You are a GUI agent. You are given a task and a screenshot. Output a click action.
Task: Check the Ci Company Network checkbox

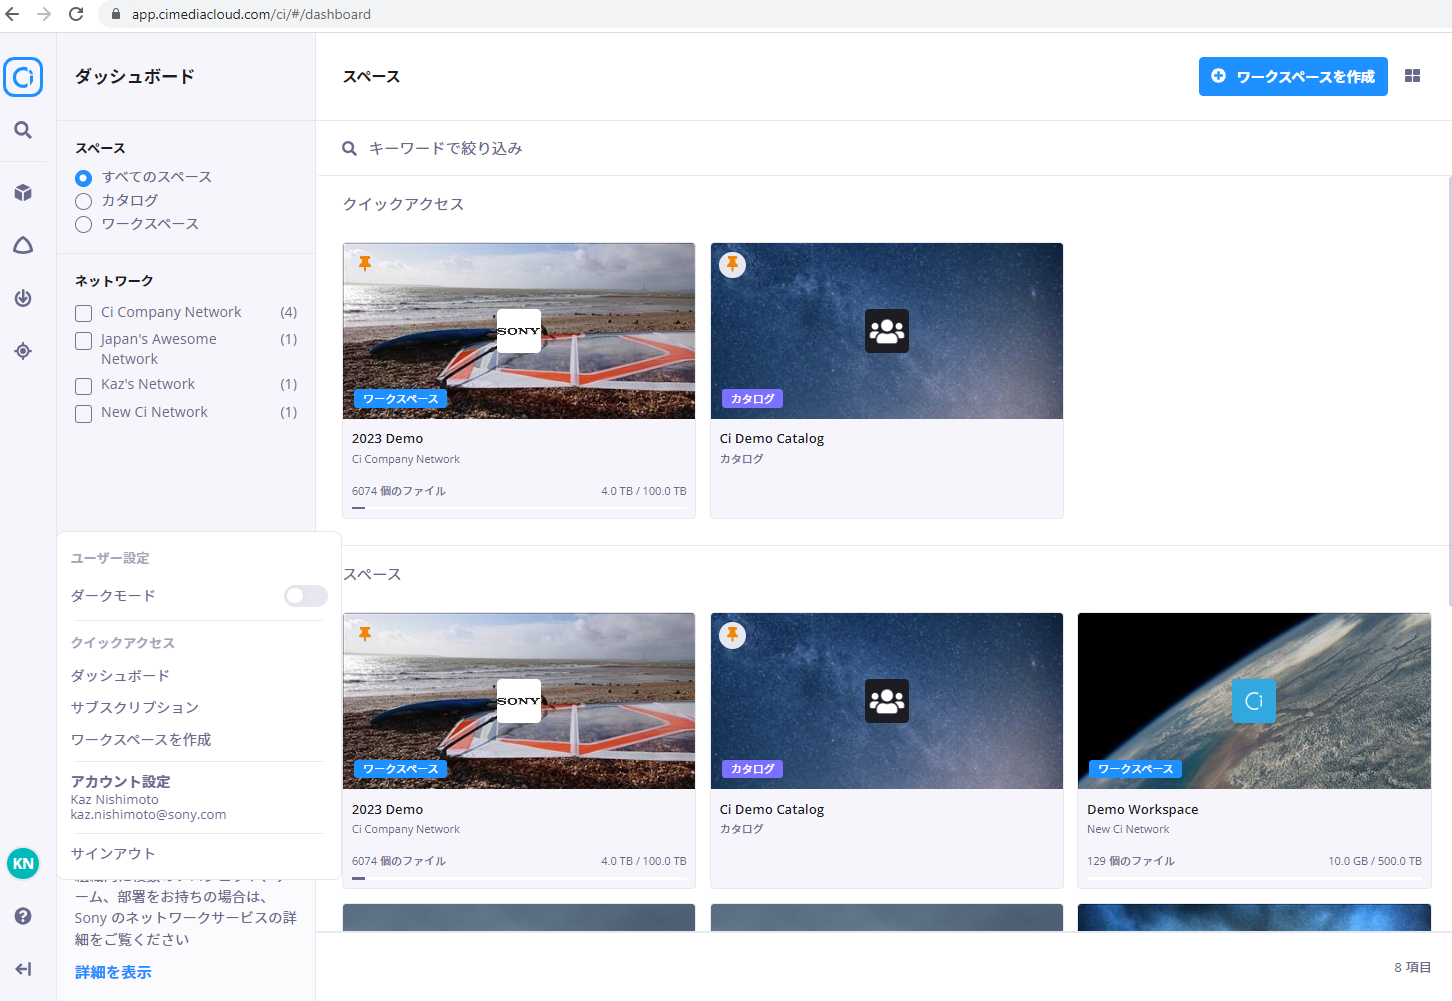point(84,313)
